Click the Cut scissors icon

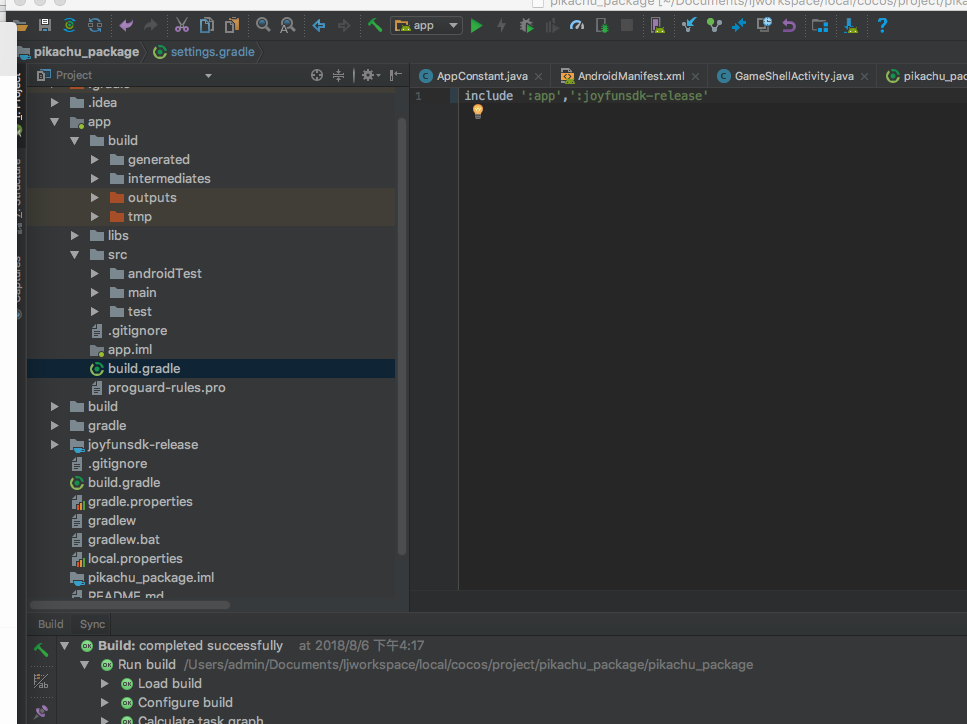point(182,25)
